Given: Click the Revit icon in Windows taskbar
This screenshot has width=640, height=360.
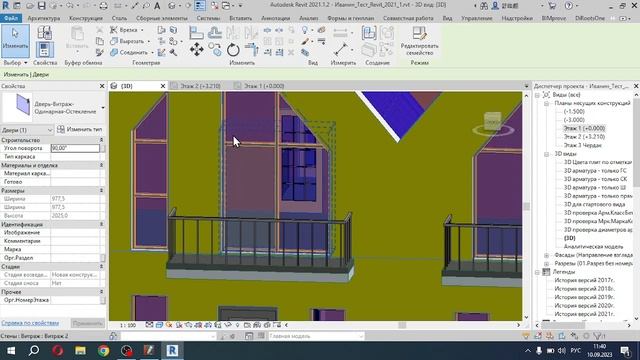Looking at the screenshot, I should point(172,351).
